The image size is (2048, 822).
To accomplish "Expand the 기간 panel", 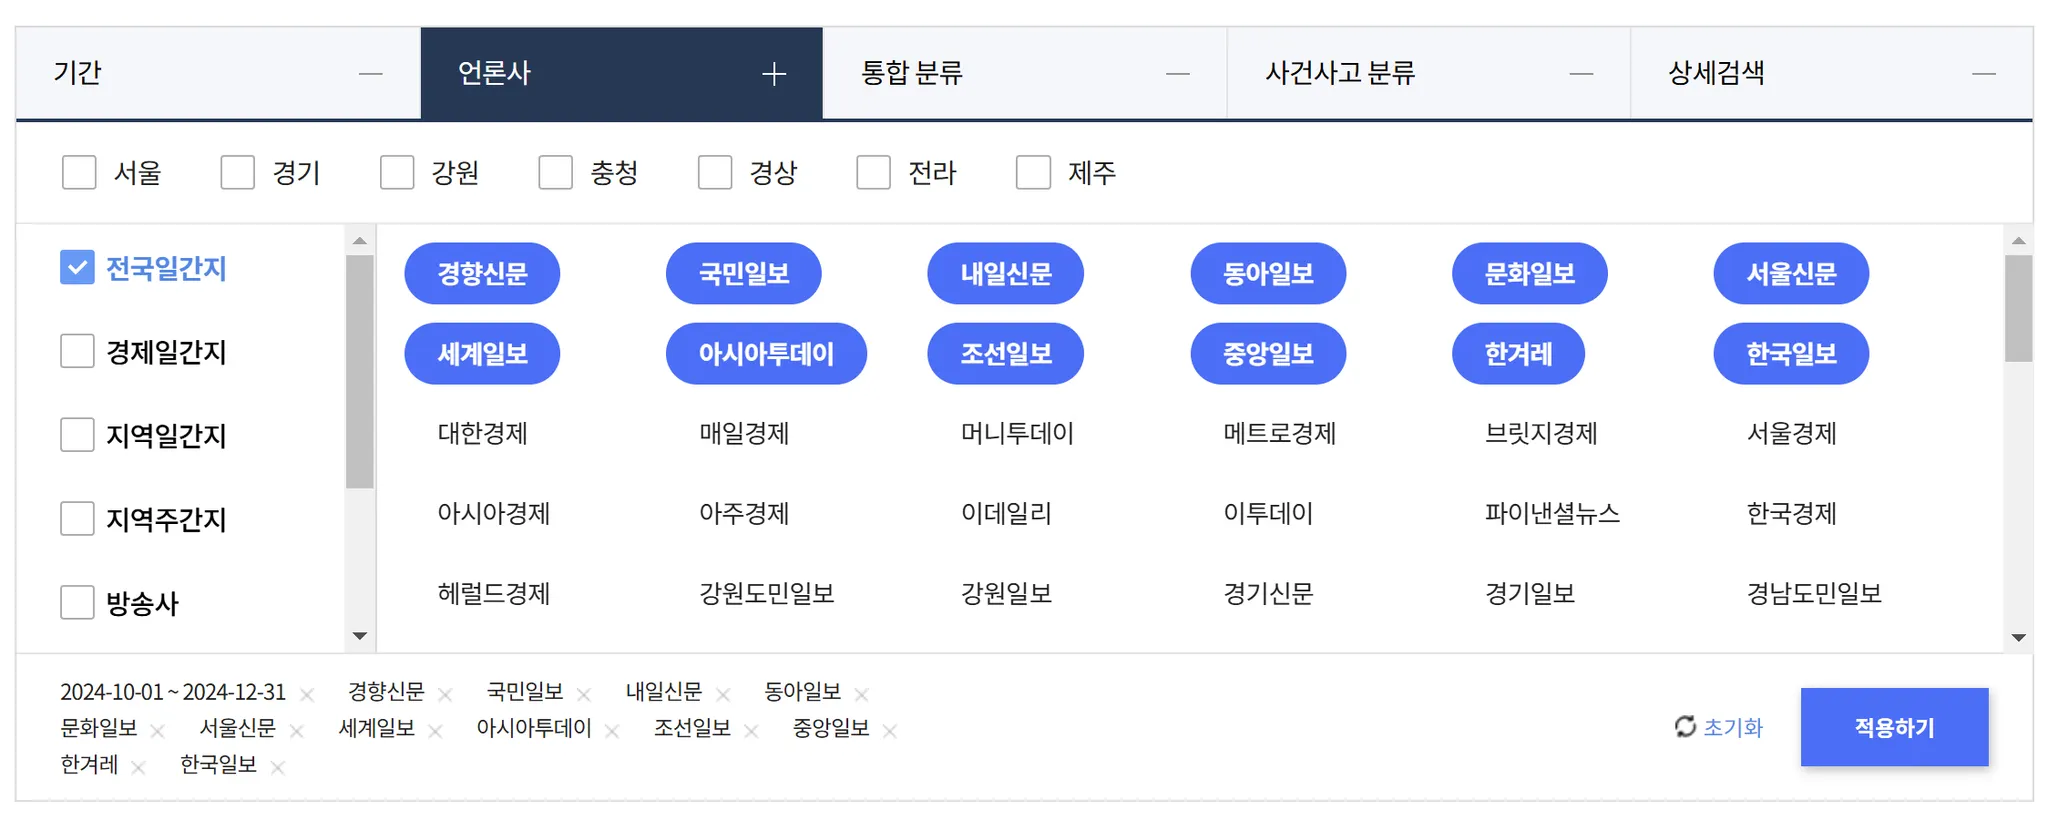I will tap(371, 74).
